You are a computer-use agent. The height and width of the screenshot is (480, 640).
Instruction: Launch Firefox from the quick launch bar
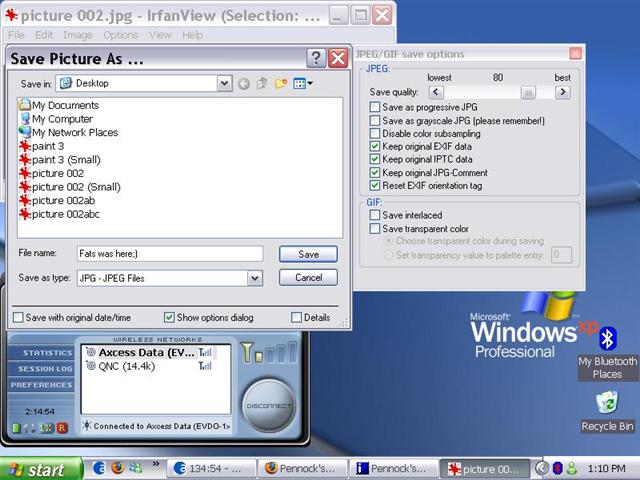pos(118,468)
